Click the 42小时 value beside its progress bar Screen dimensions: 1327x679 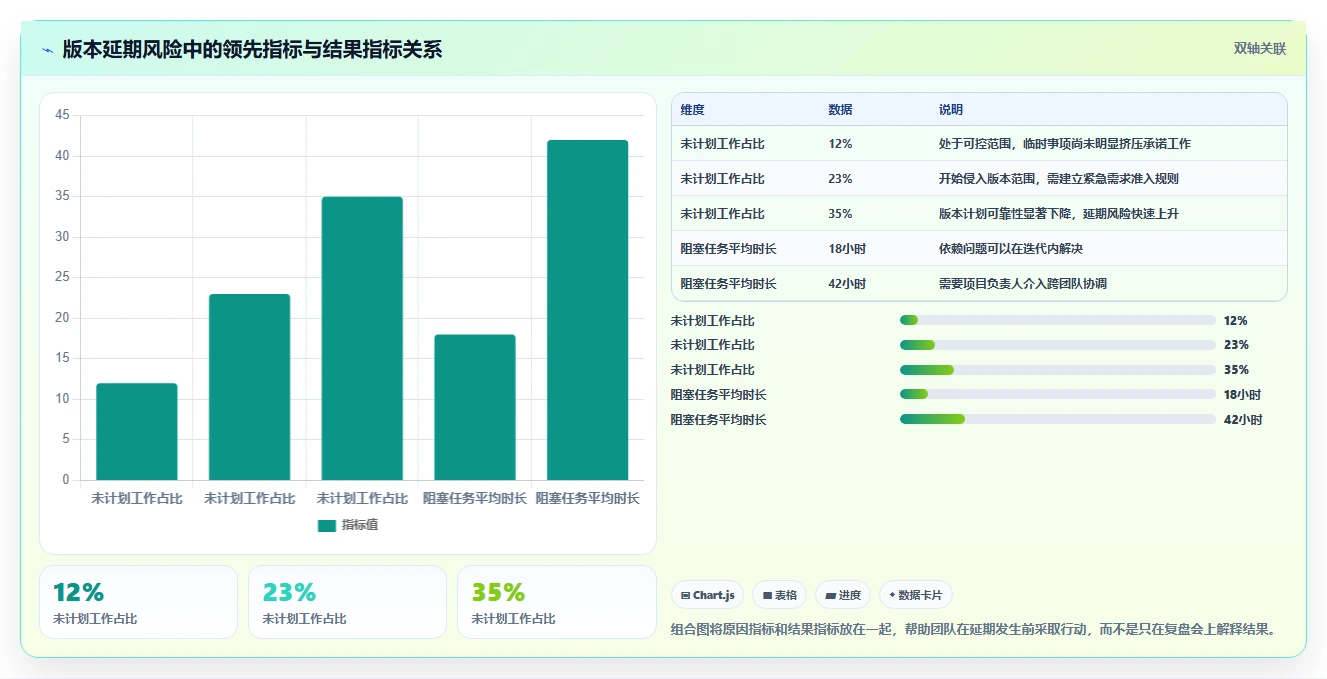coord(1243,420)
